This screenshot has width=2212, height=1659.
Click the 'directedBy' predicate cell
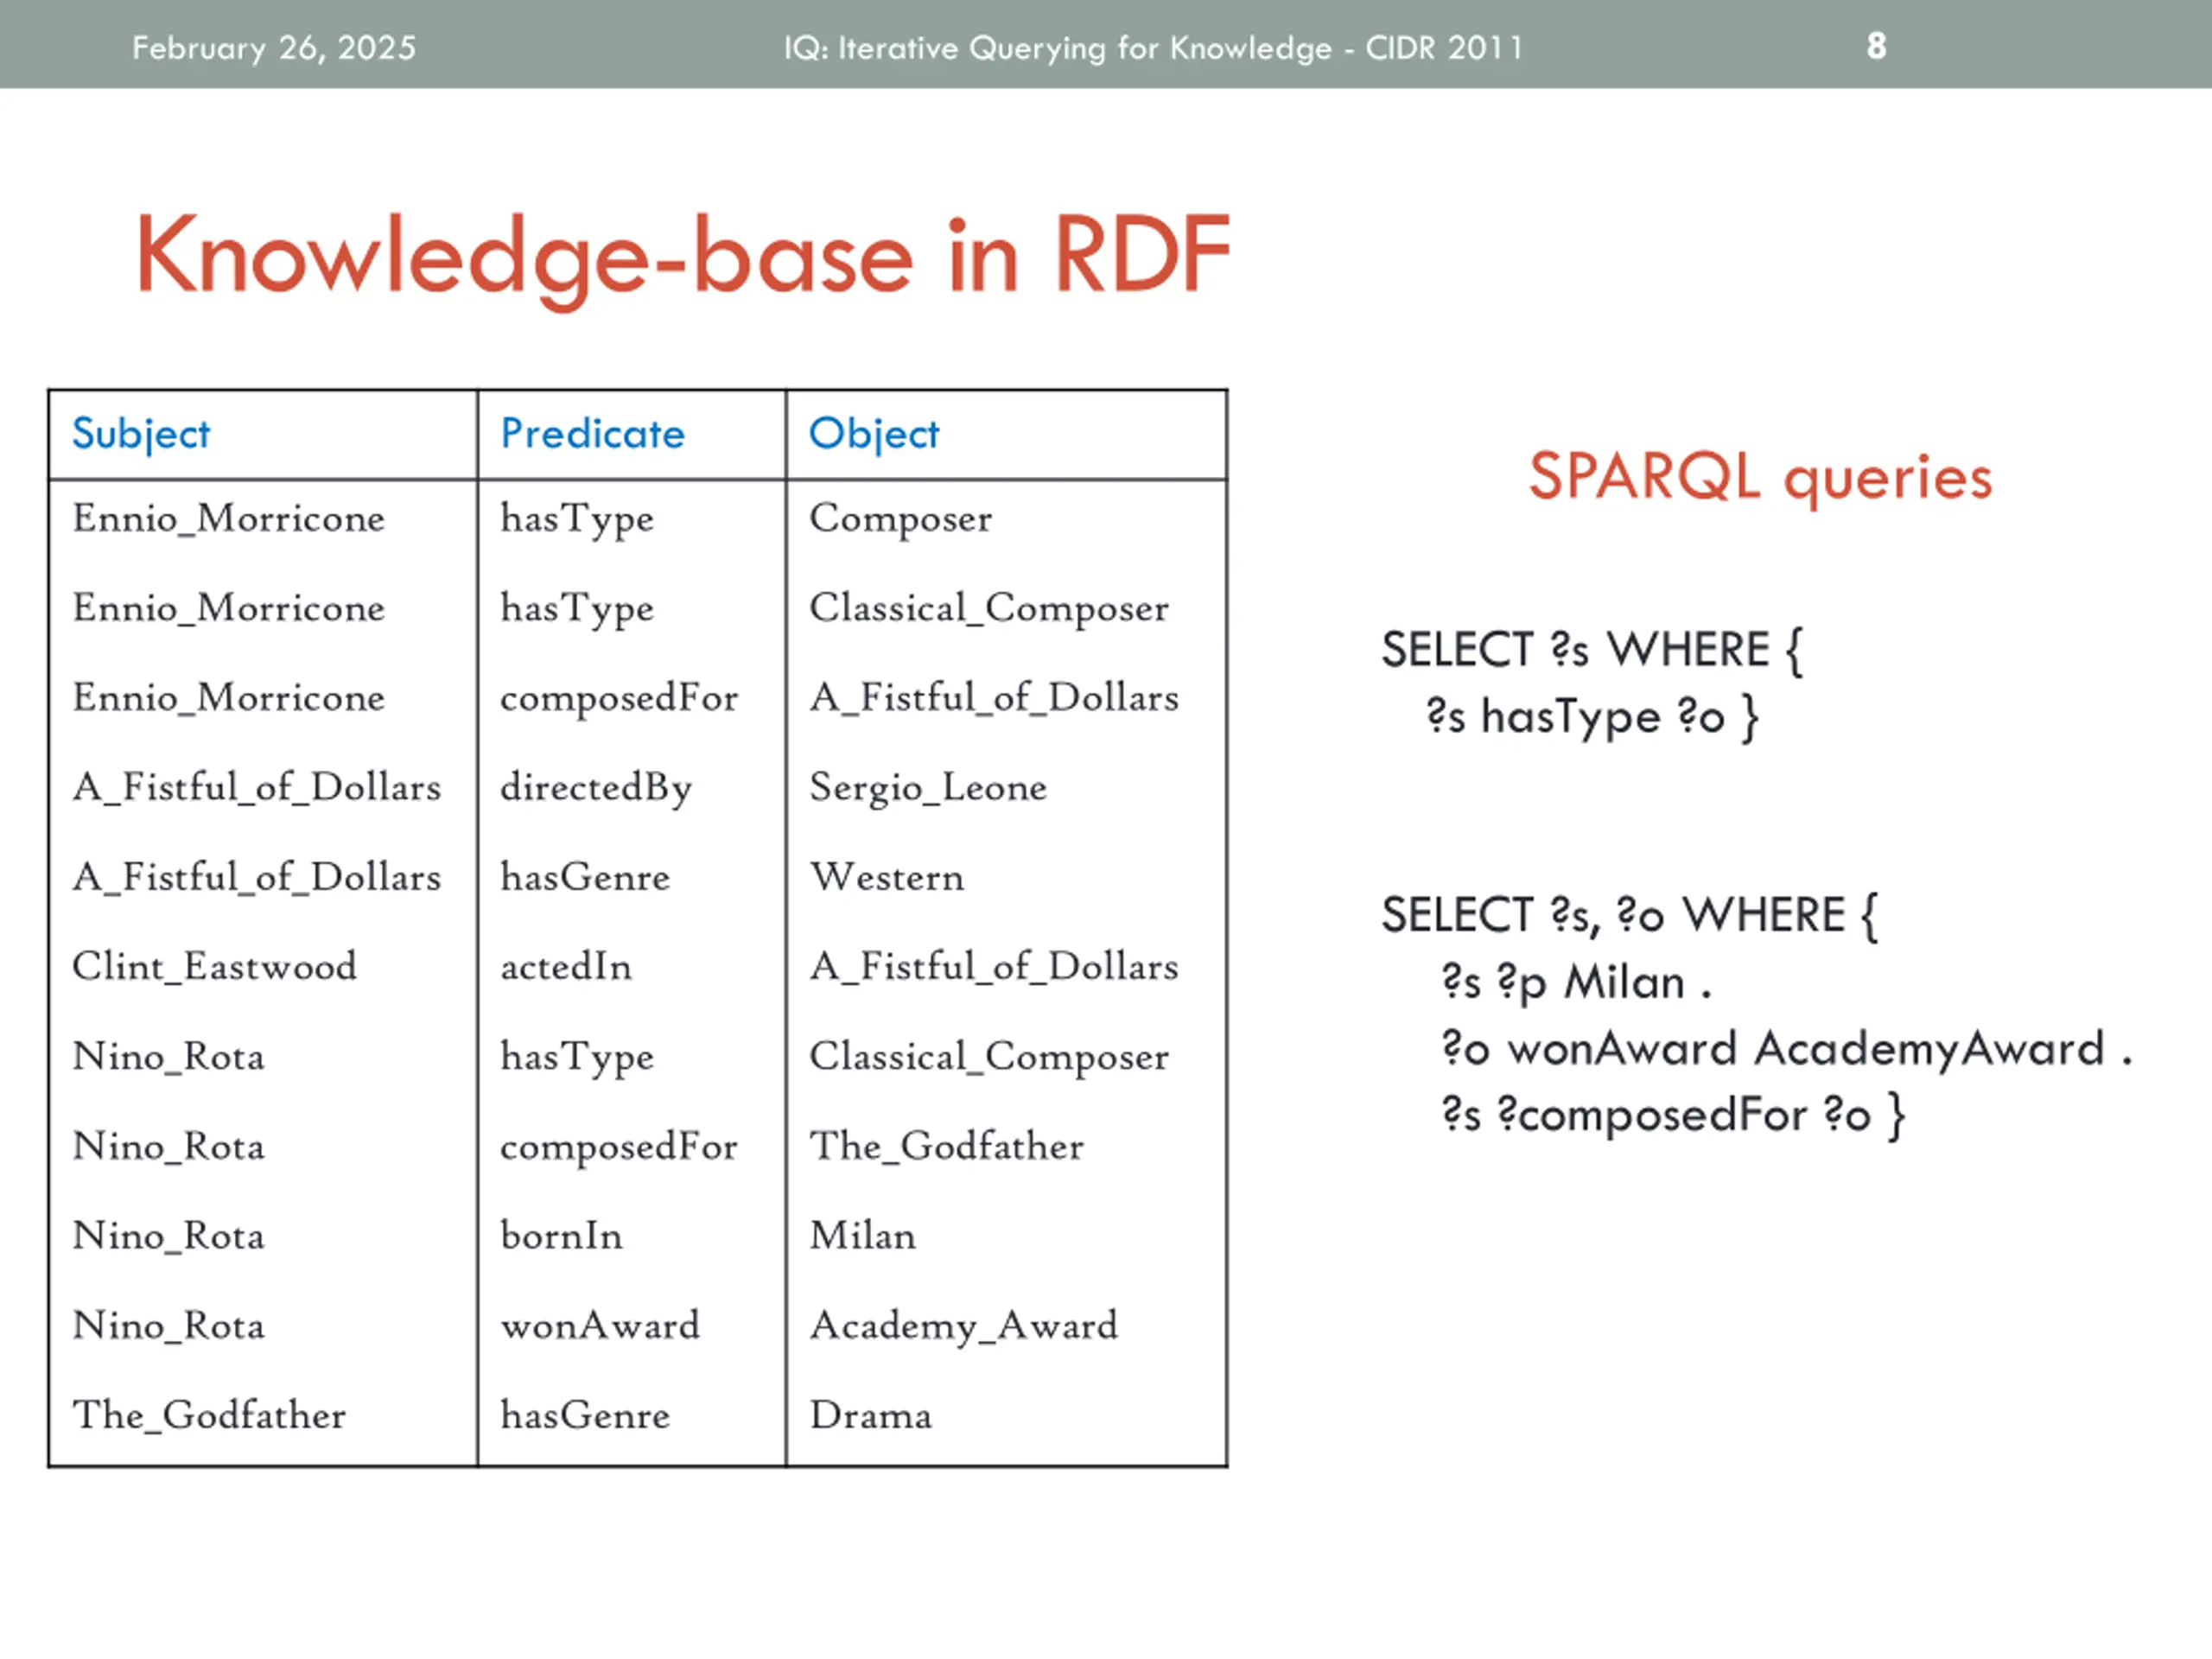(596, 788)
